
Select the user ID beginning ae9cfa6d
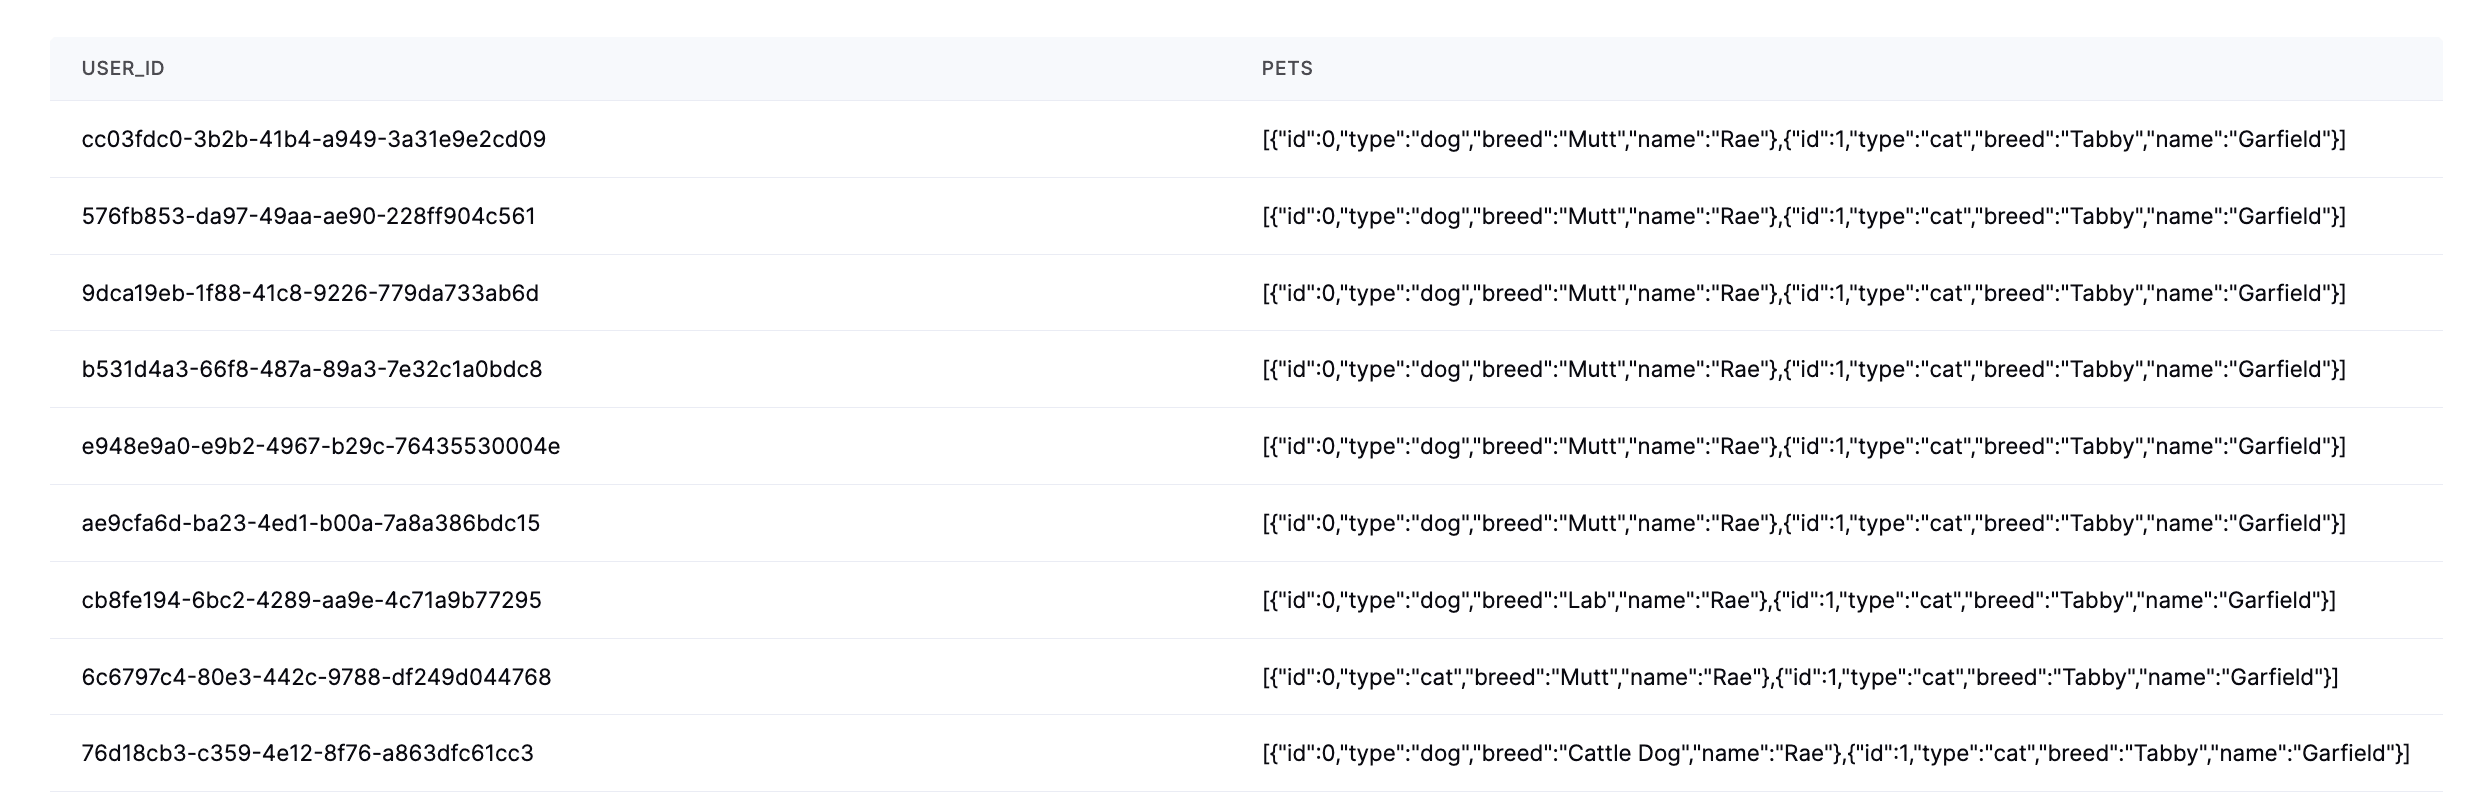click(311, 523)
